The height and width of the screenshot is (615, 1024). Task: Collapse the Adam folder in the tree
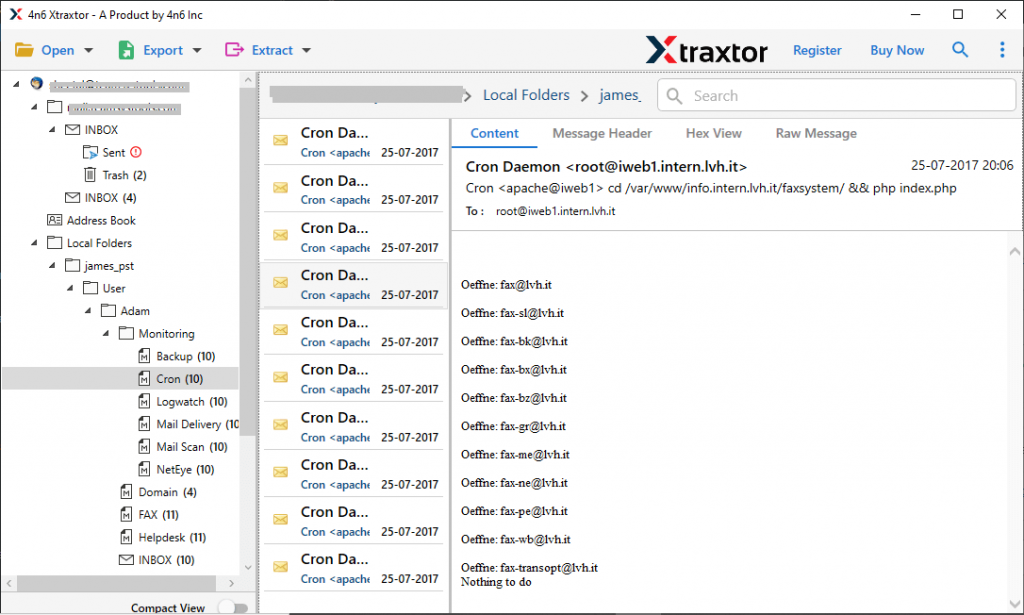pos(88,310)
